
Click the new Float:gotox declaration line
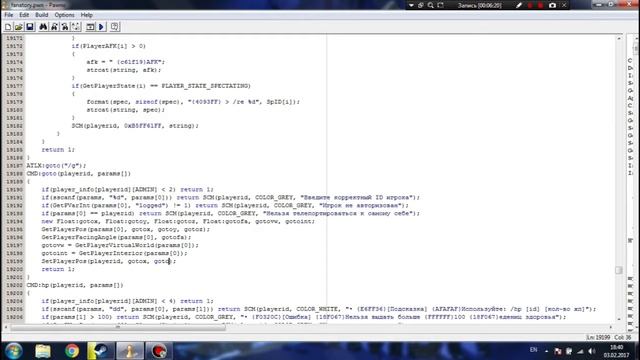[x=178, y=221]
